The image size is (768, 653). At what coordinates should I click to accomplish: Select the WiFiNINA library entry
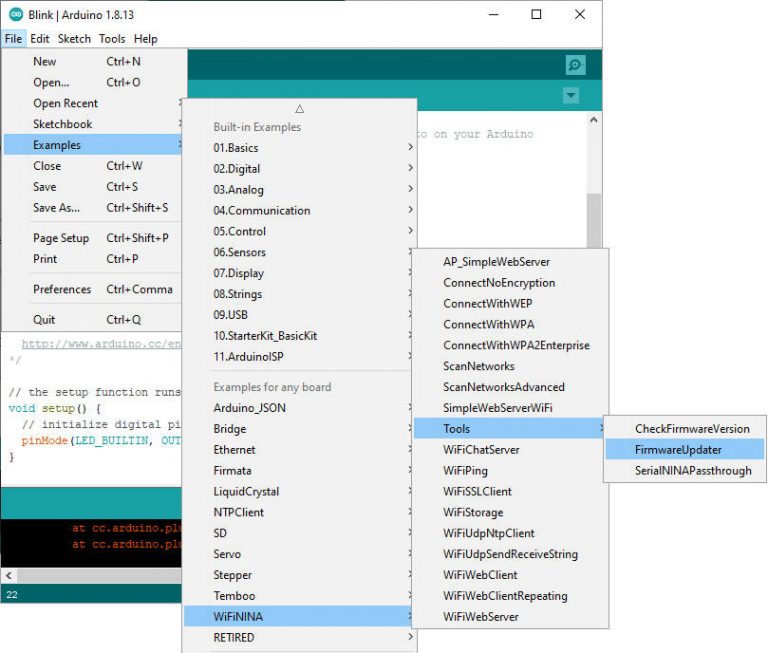(299, 617)
